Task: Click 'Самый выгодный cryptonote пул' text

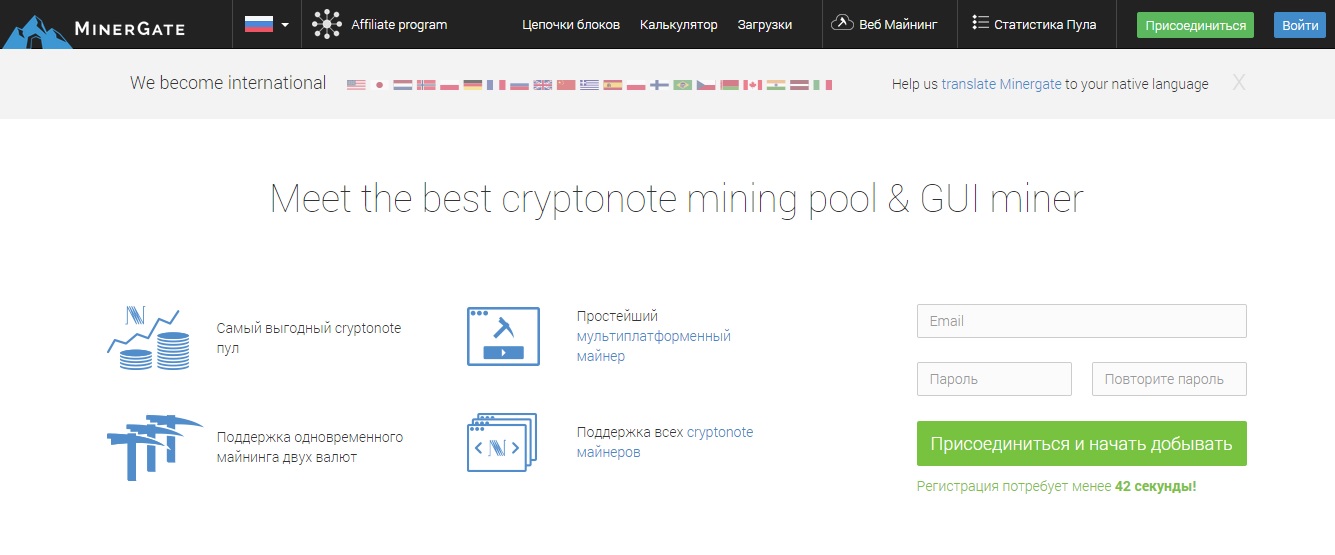Action: pyautogui.click(x=308, y=338)
